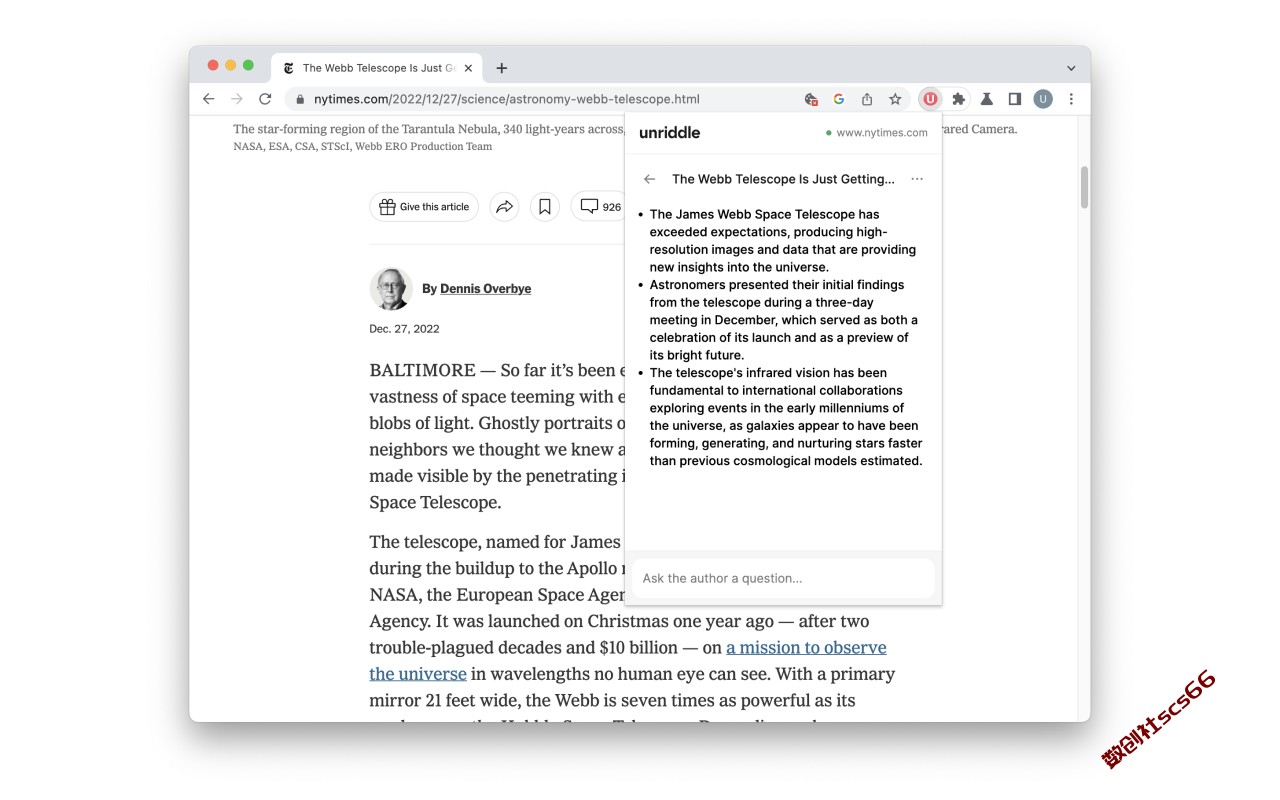Image resolution: width=1280 pixels, height=800 pixels.
Task: Click the summary bullet about infrared vision
Action: [785, 417]
